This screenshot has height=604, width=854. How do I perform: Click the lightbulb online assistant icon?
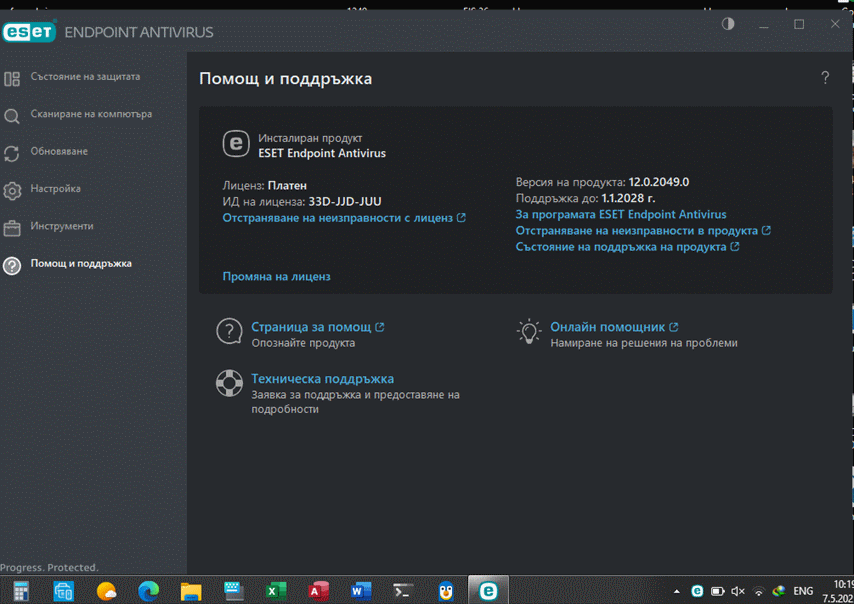528,332
